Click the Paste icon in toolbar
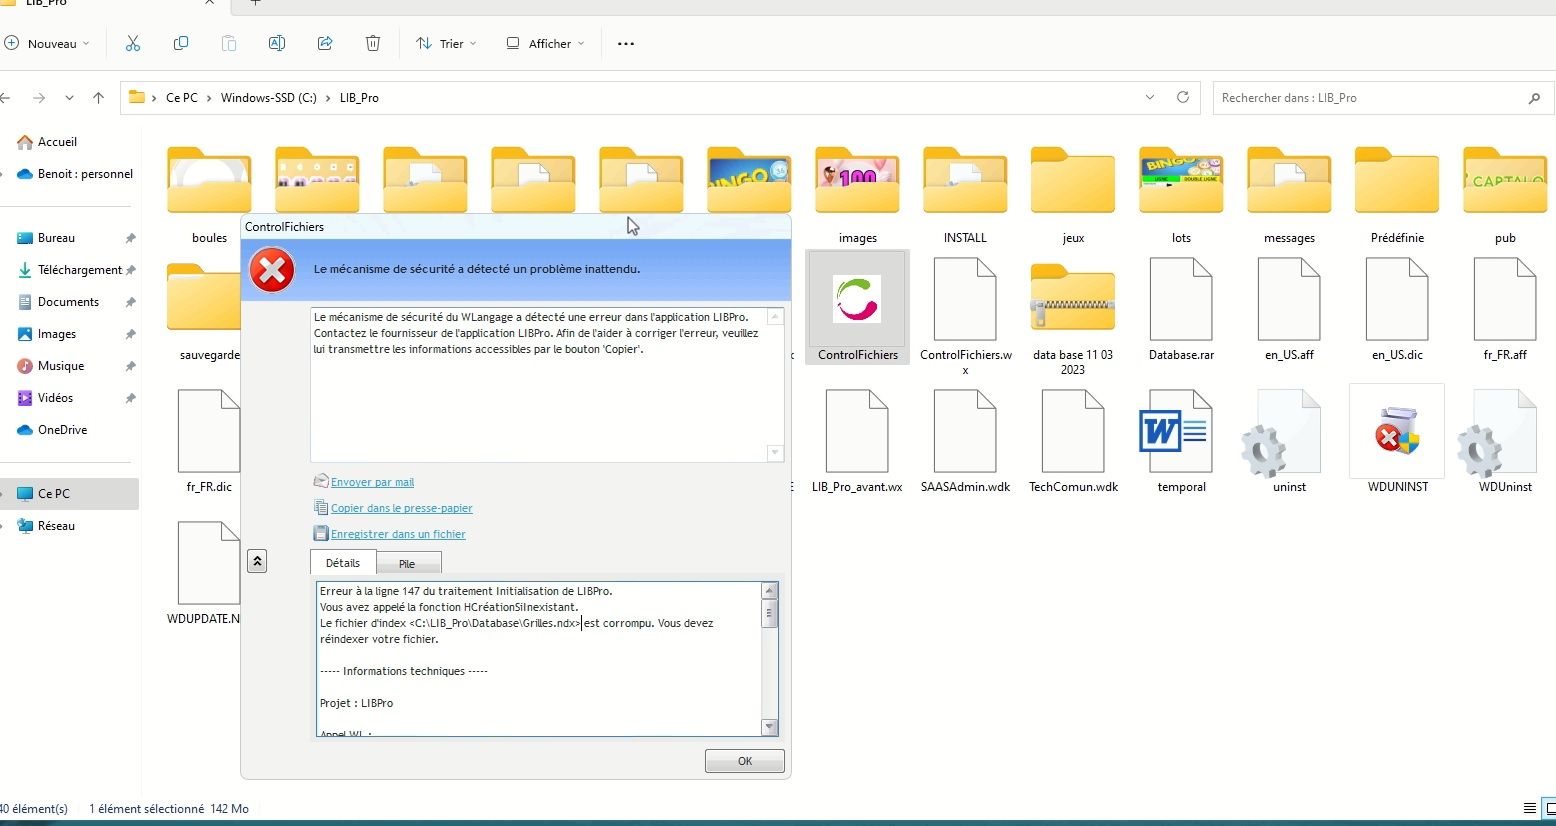The height and width of the screenshot is (826, 1556). pyautogui.click(x=229, y=43)
